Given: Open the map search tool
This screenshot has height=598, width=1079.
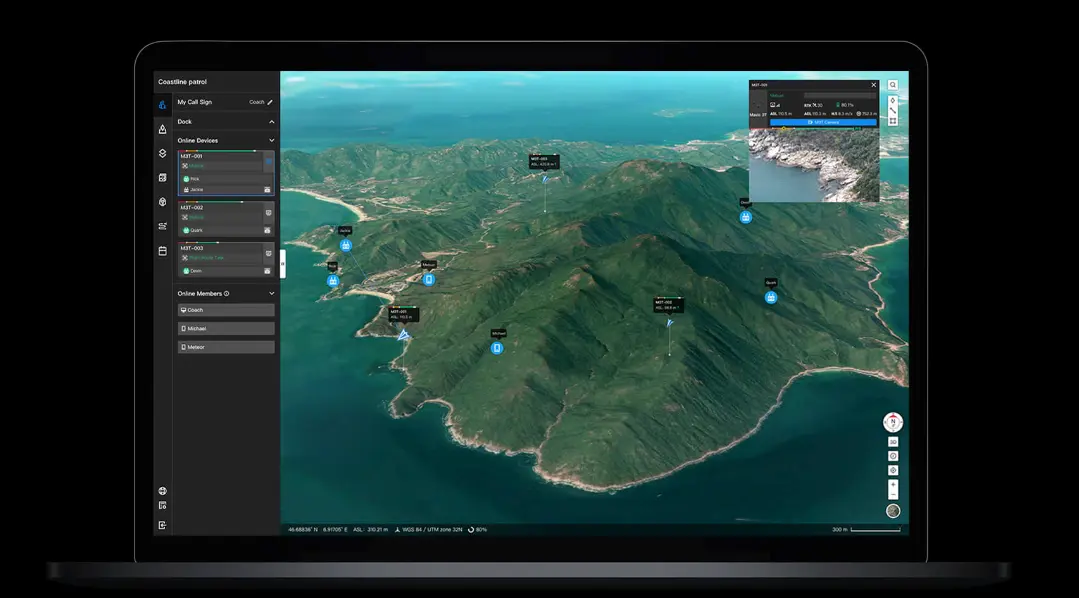Looking at the screenshot, I should (x=892, y=85).
